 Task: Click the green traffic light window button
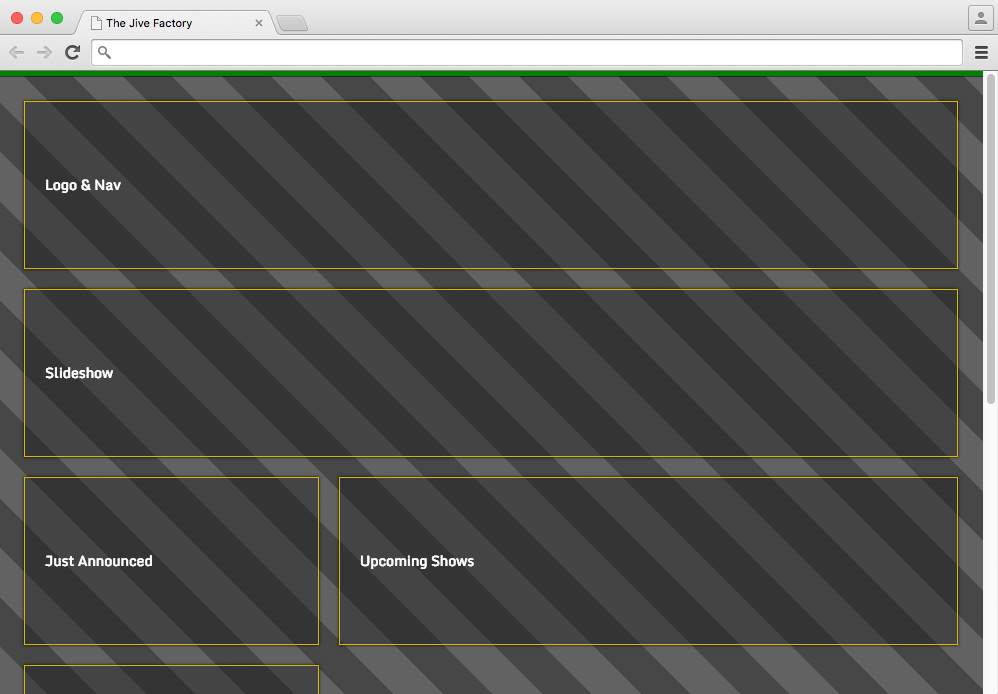click(x=57, y=17)
